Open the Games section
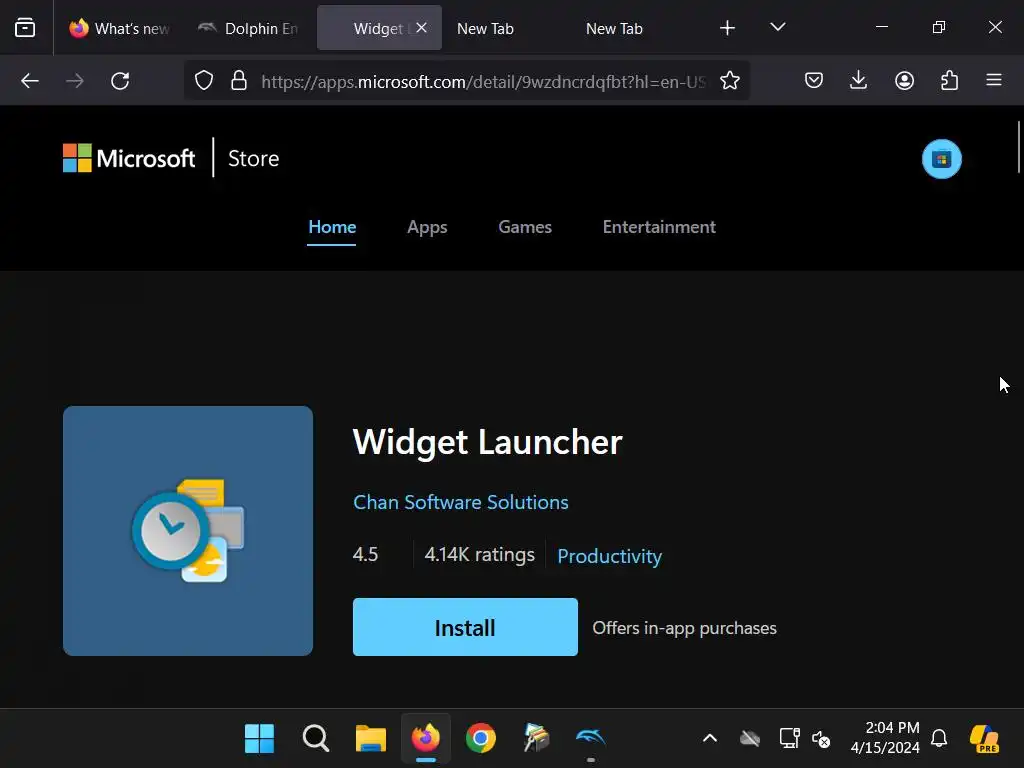Image resolution: width=1024 pixels, height=768 pixels. (525, 227)
